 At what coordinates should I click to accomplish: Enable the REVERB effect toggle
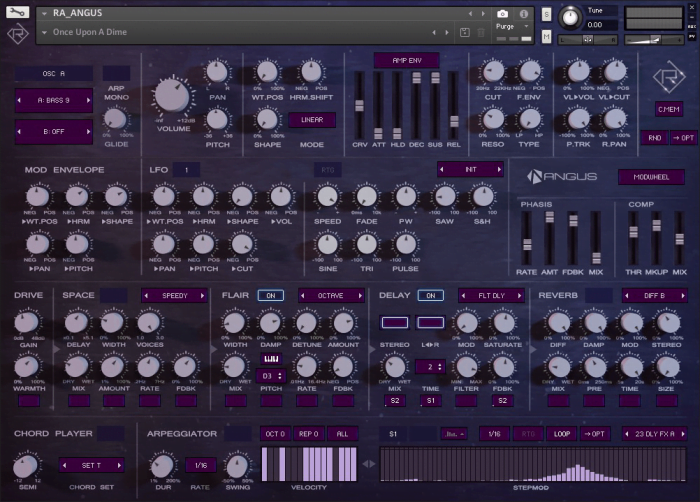click(598, 296)
